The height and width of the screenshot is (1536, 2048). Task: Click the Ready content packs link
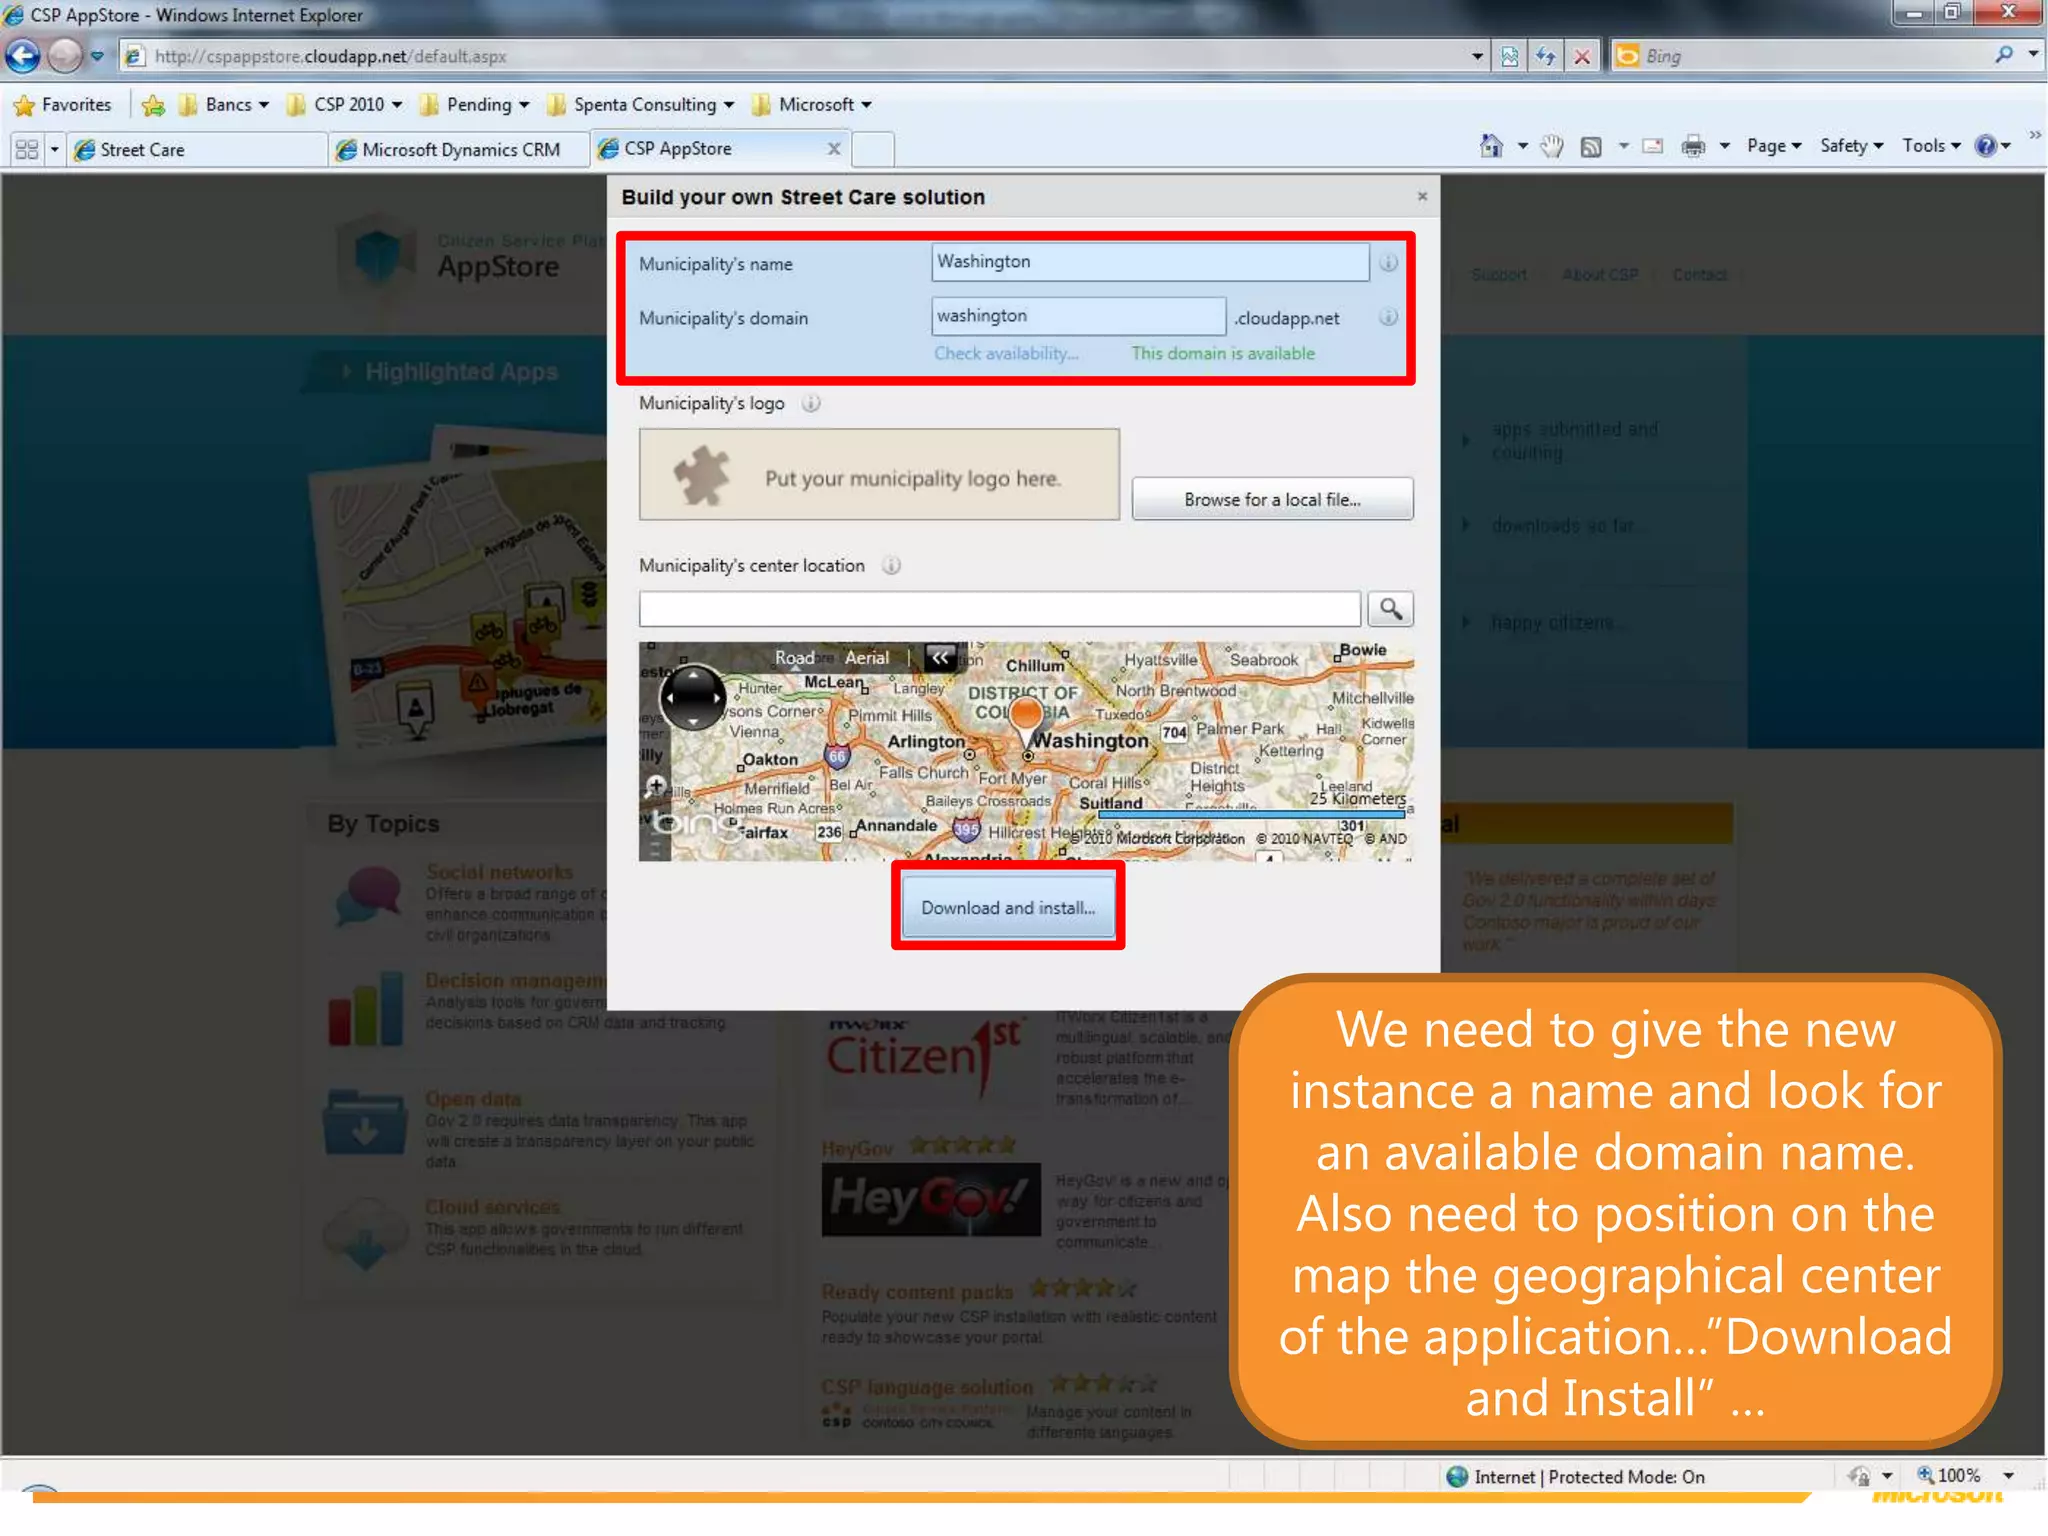(x=917, y=1292)
